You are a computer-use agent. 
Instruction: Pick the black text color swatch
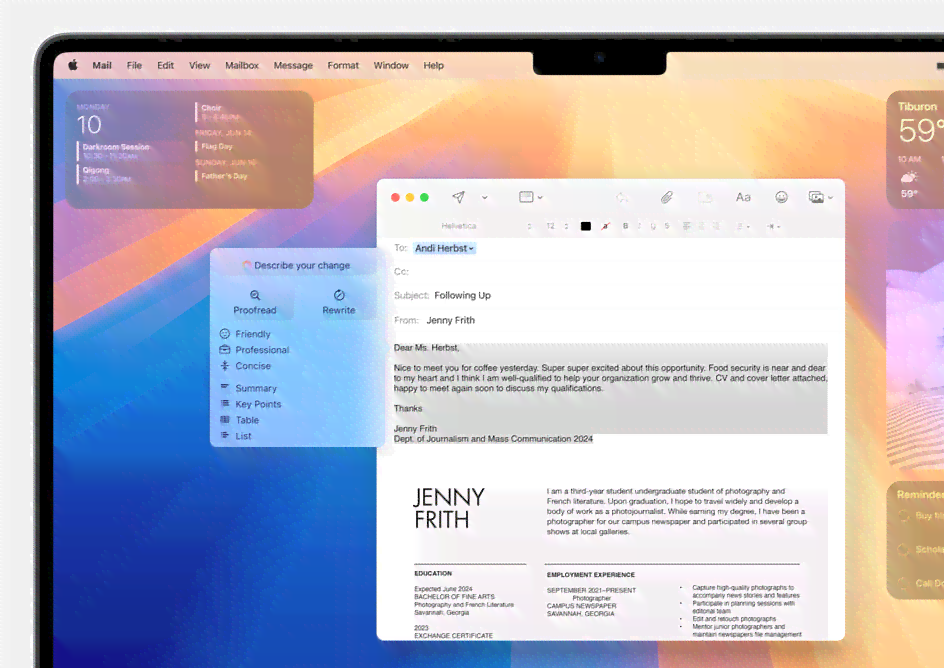click(585, 226)
